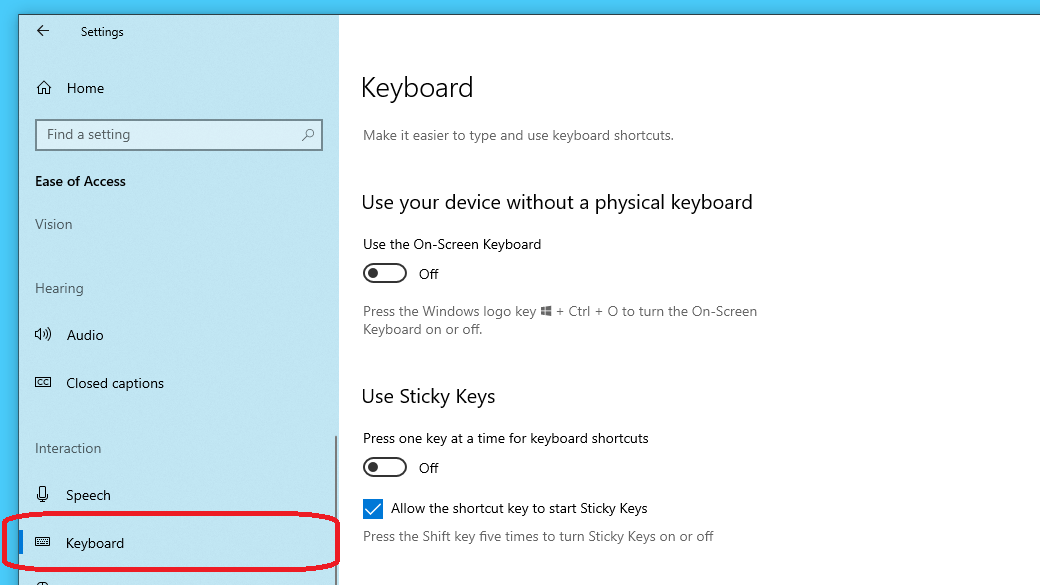Enable the Sticky Keys toggle
1040x585 pixels.
384,466
